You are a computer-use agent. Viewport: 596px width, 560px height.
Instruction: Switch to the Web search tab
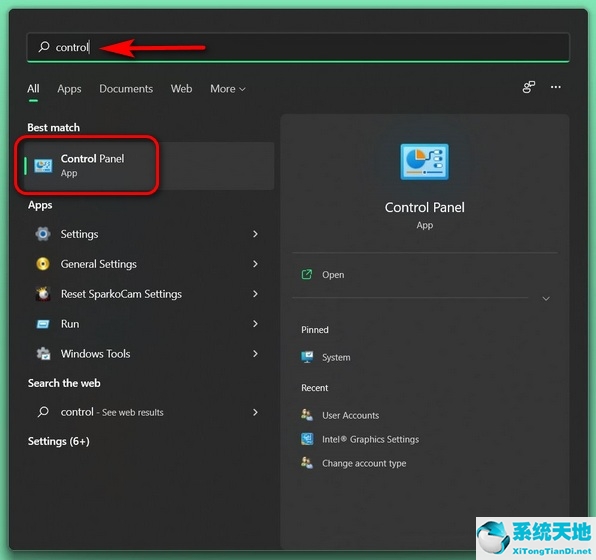pyautogui.click(x=181, y=89)
